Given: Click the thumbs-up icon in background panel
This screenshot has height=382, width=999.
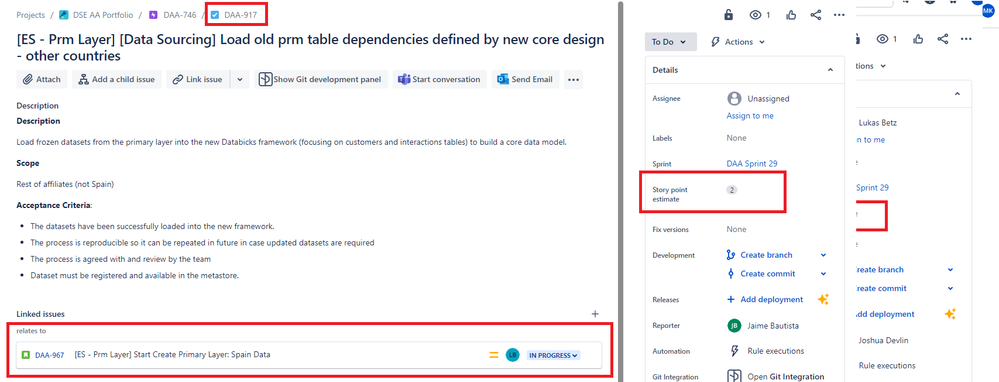Looking at the screenshot, I should click(918, 39).
